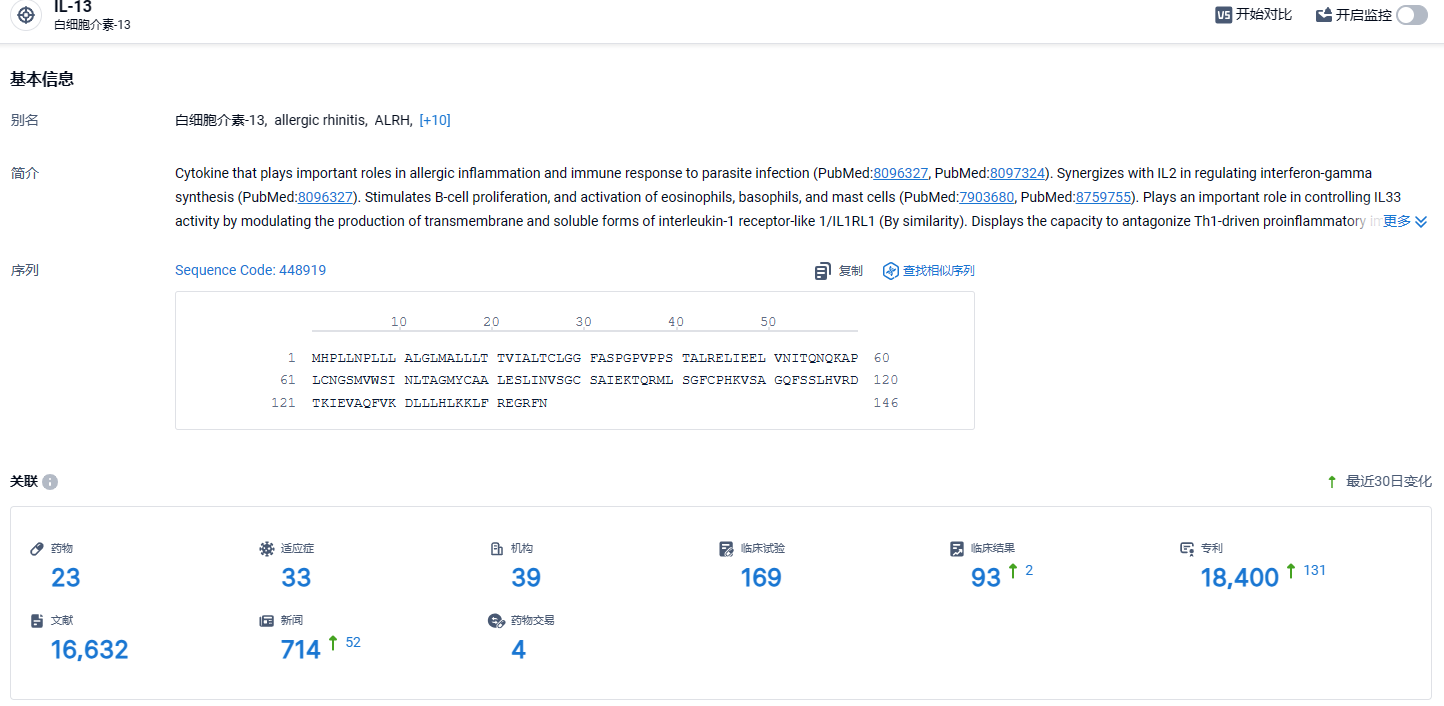Viewport: 1444px width, 706px height.
Task: Click the info icon beside 关联
Action: tap(50, 482)
